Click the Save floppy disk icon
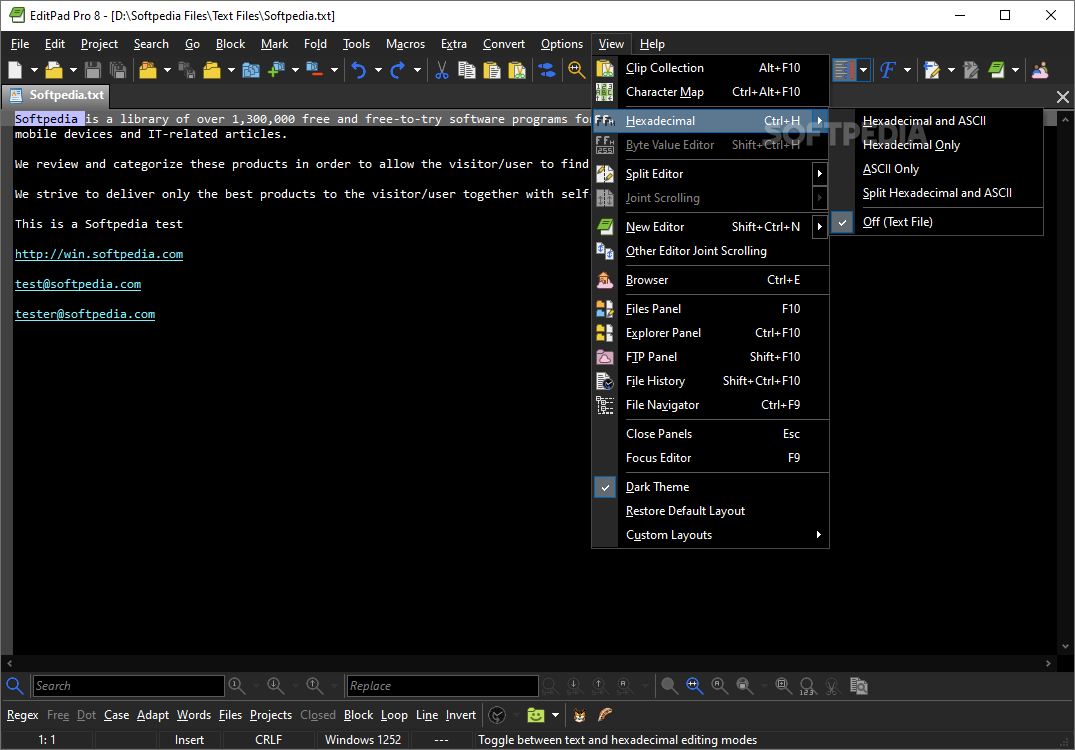Viewport: 1075px width, 750px height. (x=93, y=70)
